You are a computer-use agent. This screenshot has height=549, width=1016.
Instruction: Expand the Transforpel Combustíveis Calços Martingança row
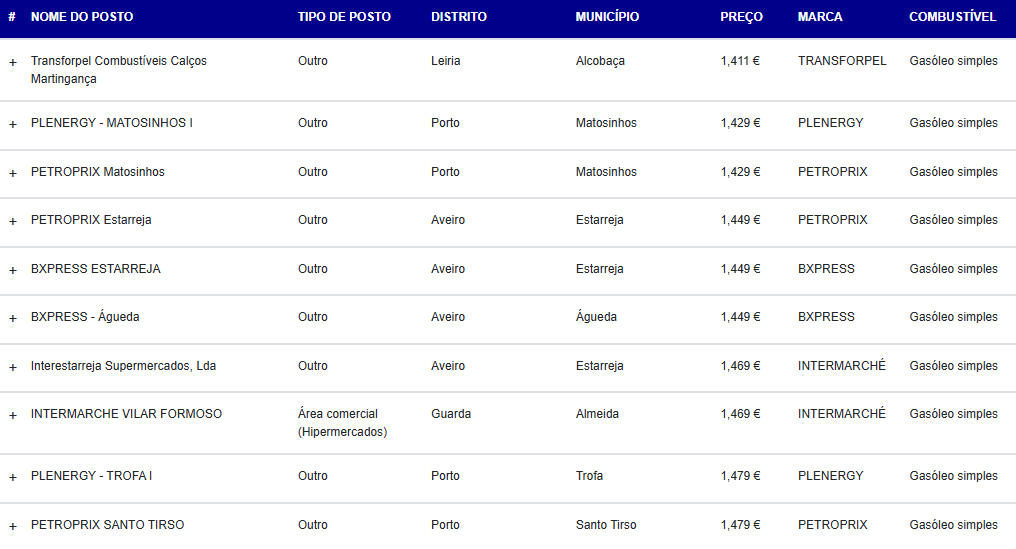(12, 62)
